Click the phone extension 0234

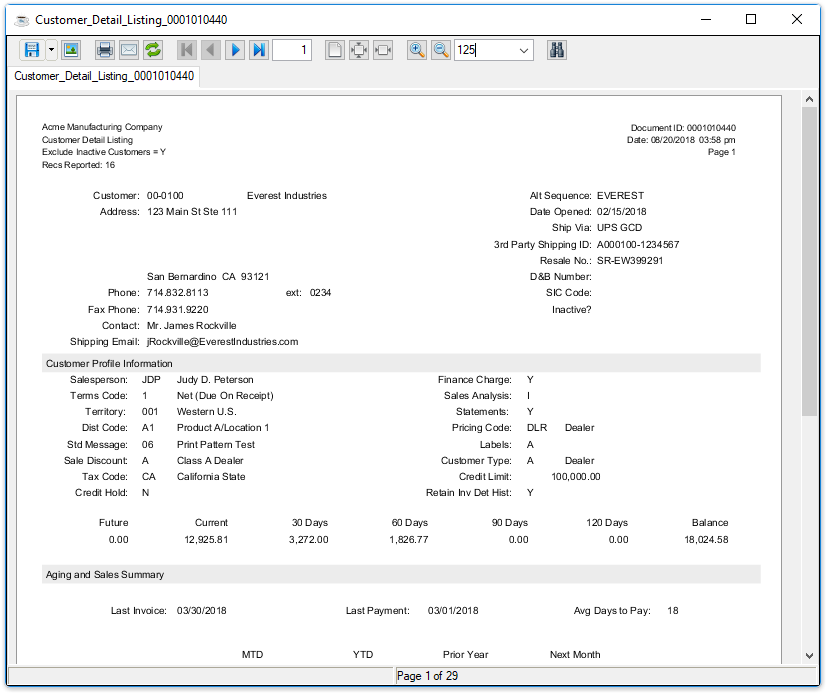(x=320, y=293)
